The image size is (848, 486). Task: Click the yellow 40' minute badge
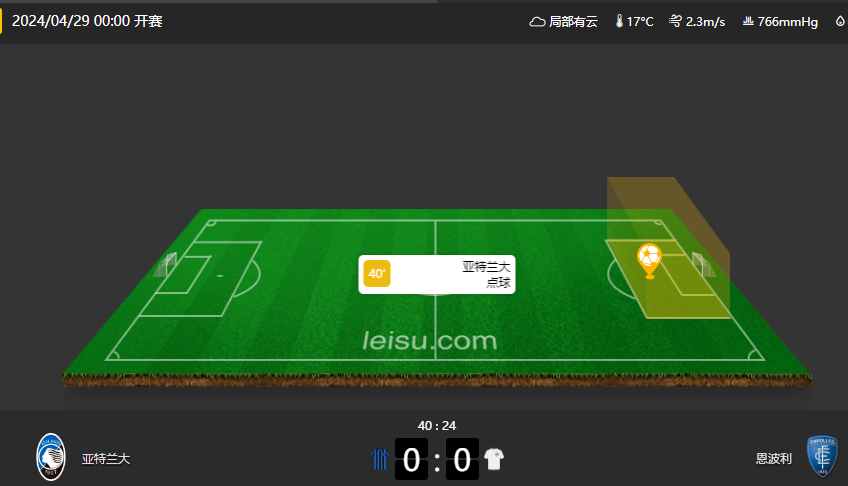(x=377, y=274)
